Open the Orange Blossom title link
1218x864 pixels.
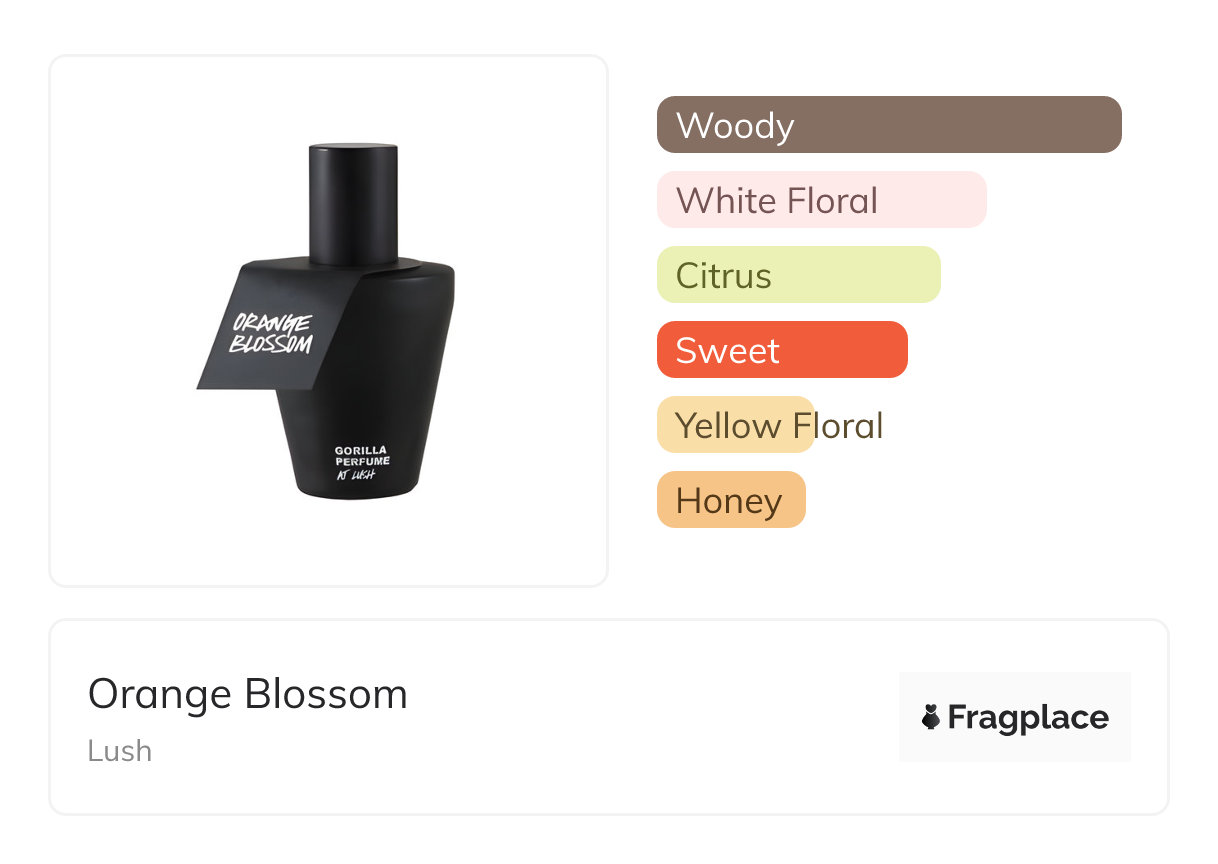pyautogui.click(x=247, y=694)
